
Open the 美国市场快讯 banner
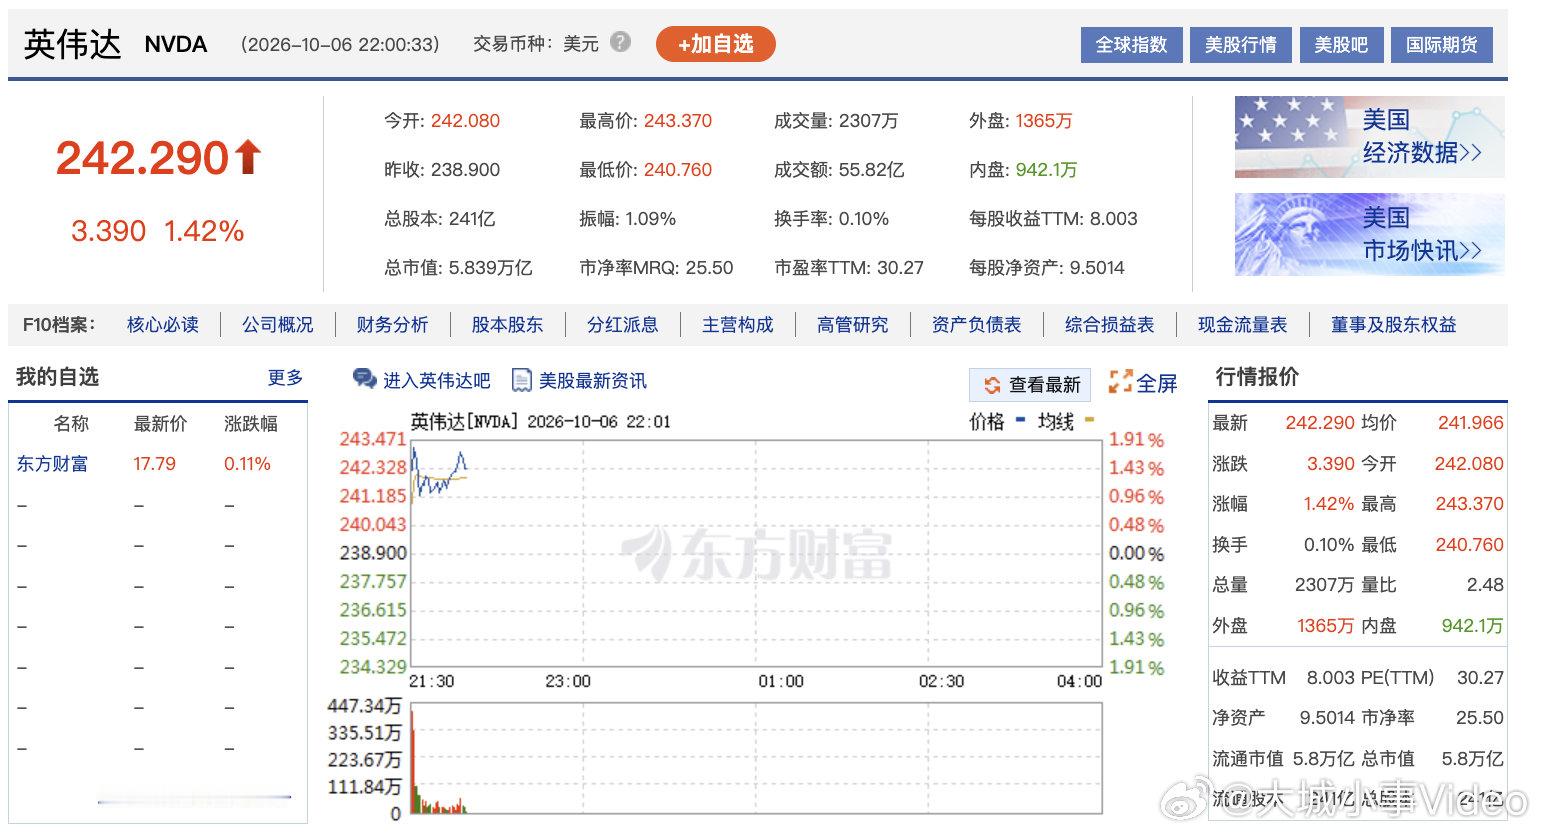coord(1370,234)
